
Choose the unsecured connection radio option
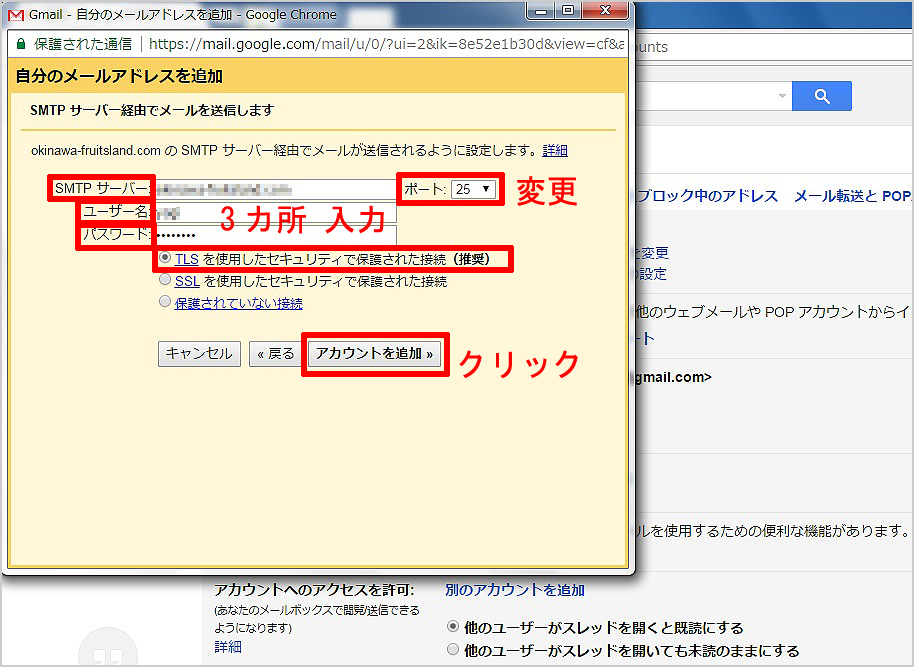[165, 303]
